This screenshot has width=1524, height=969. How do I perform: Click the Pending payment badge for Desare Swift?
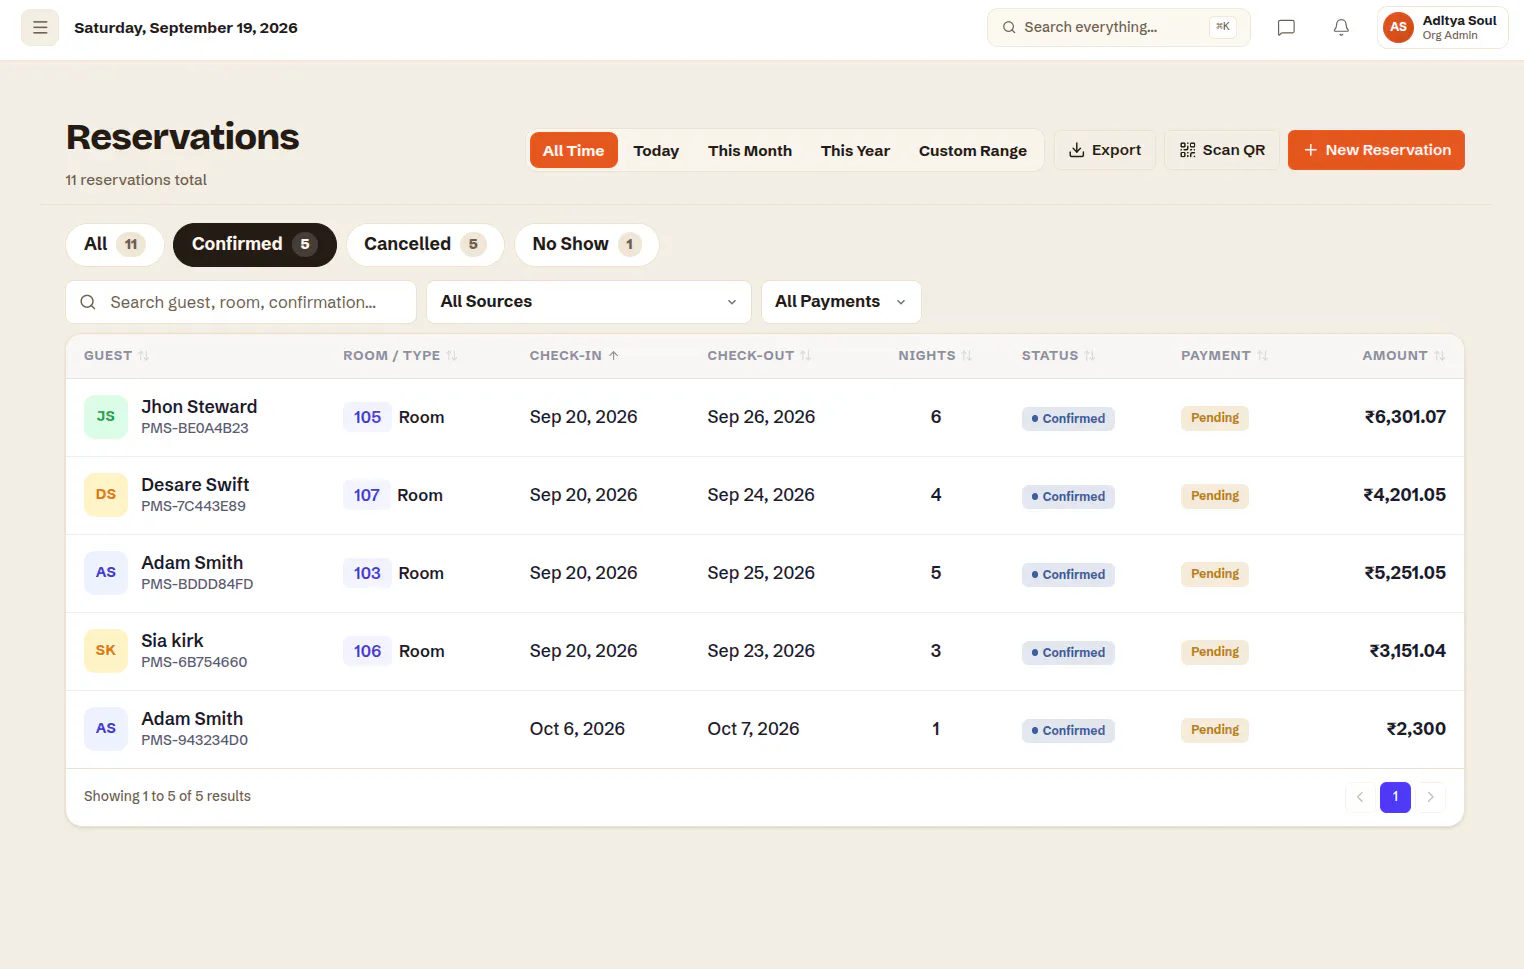(1215, 496)
